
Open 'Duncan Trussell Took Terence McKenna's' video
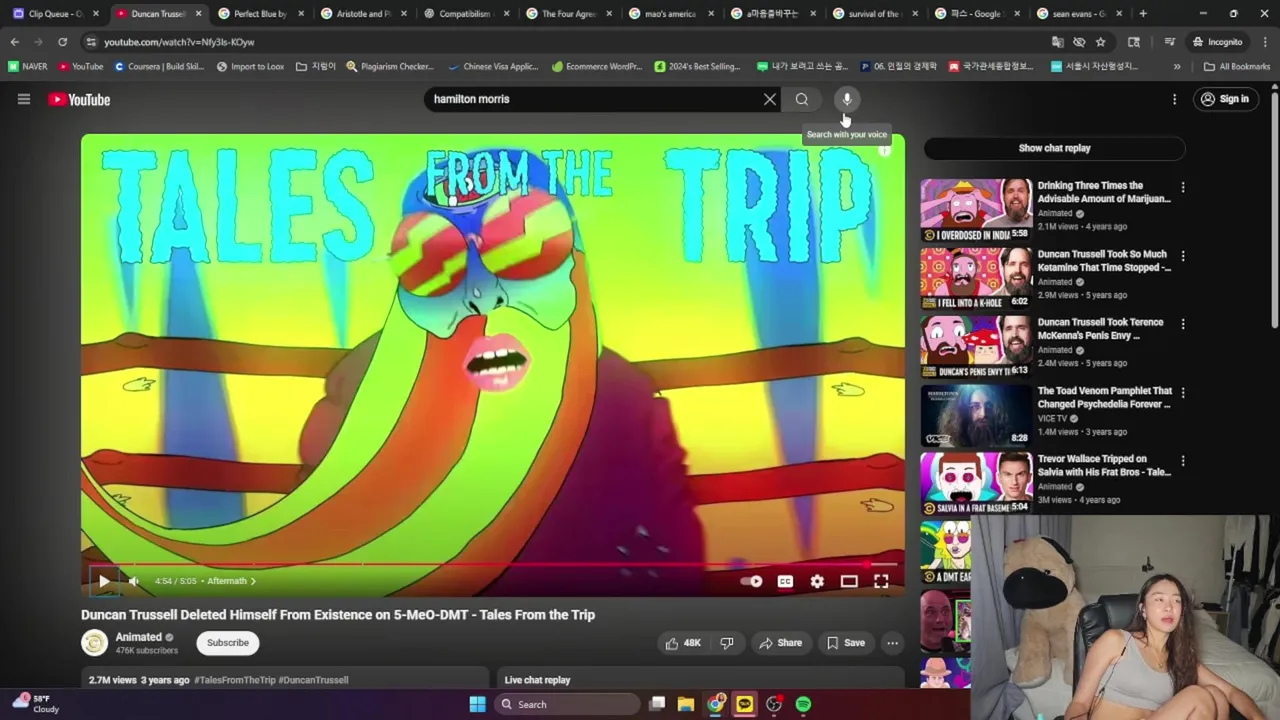click(x=1101, y=329)
